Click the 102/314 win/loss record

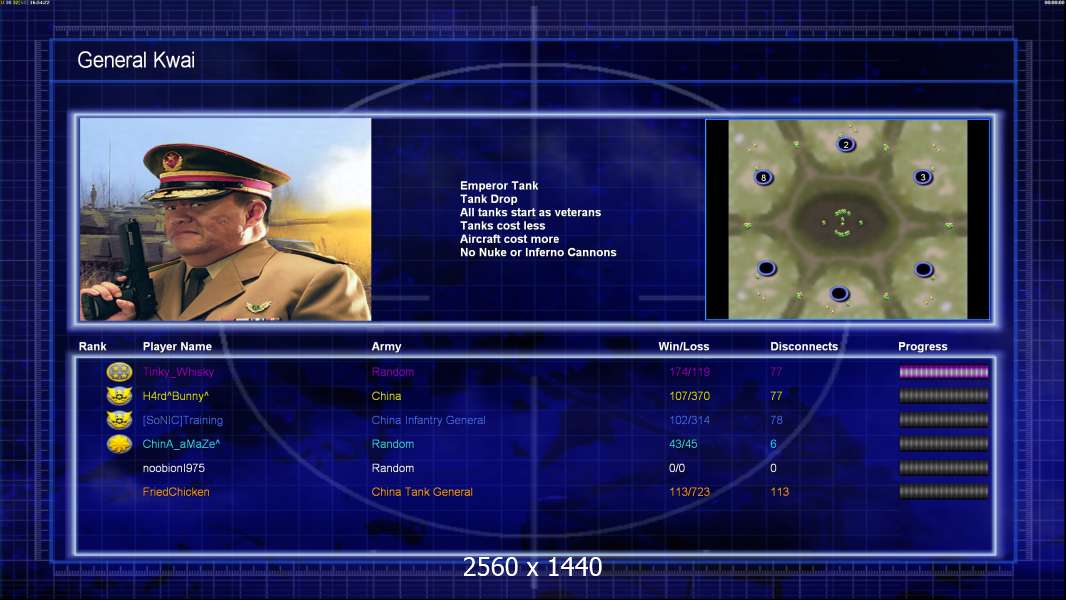point(689,420)
